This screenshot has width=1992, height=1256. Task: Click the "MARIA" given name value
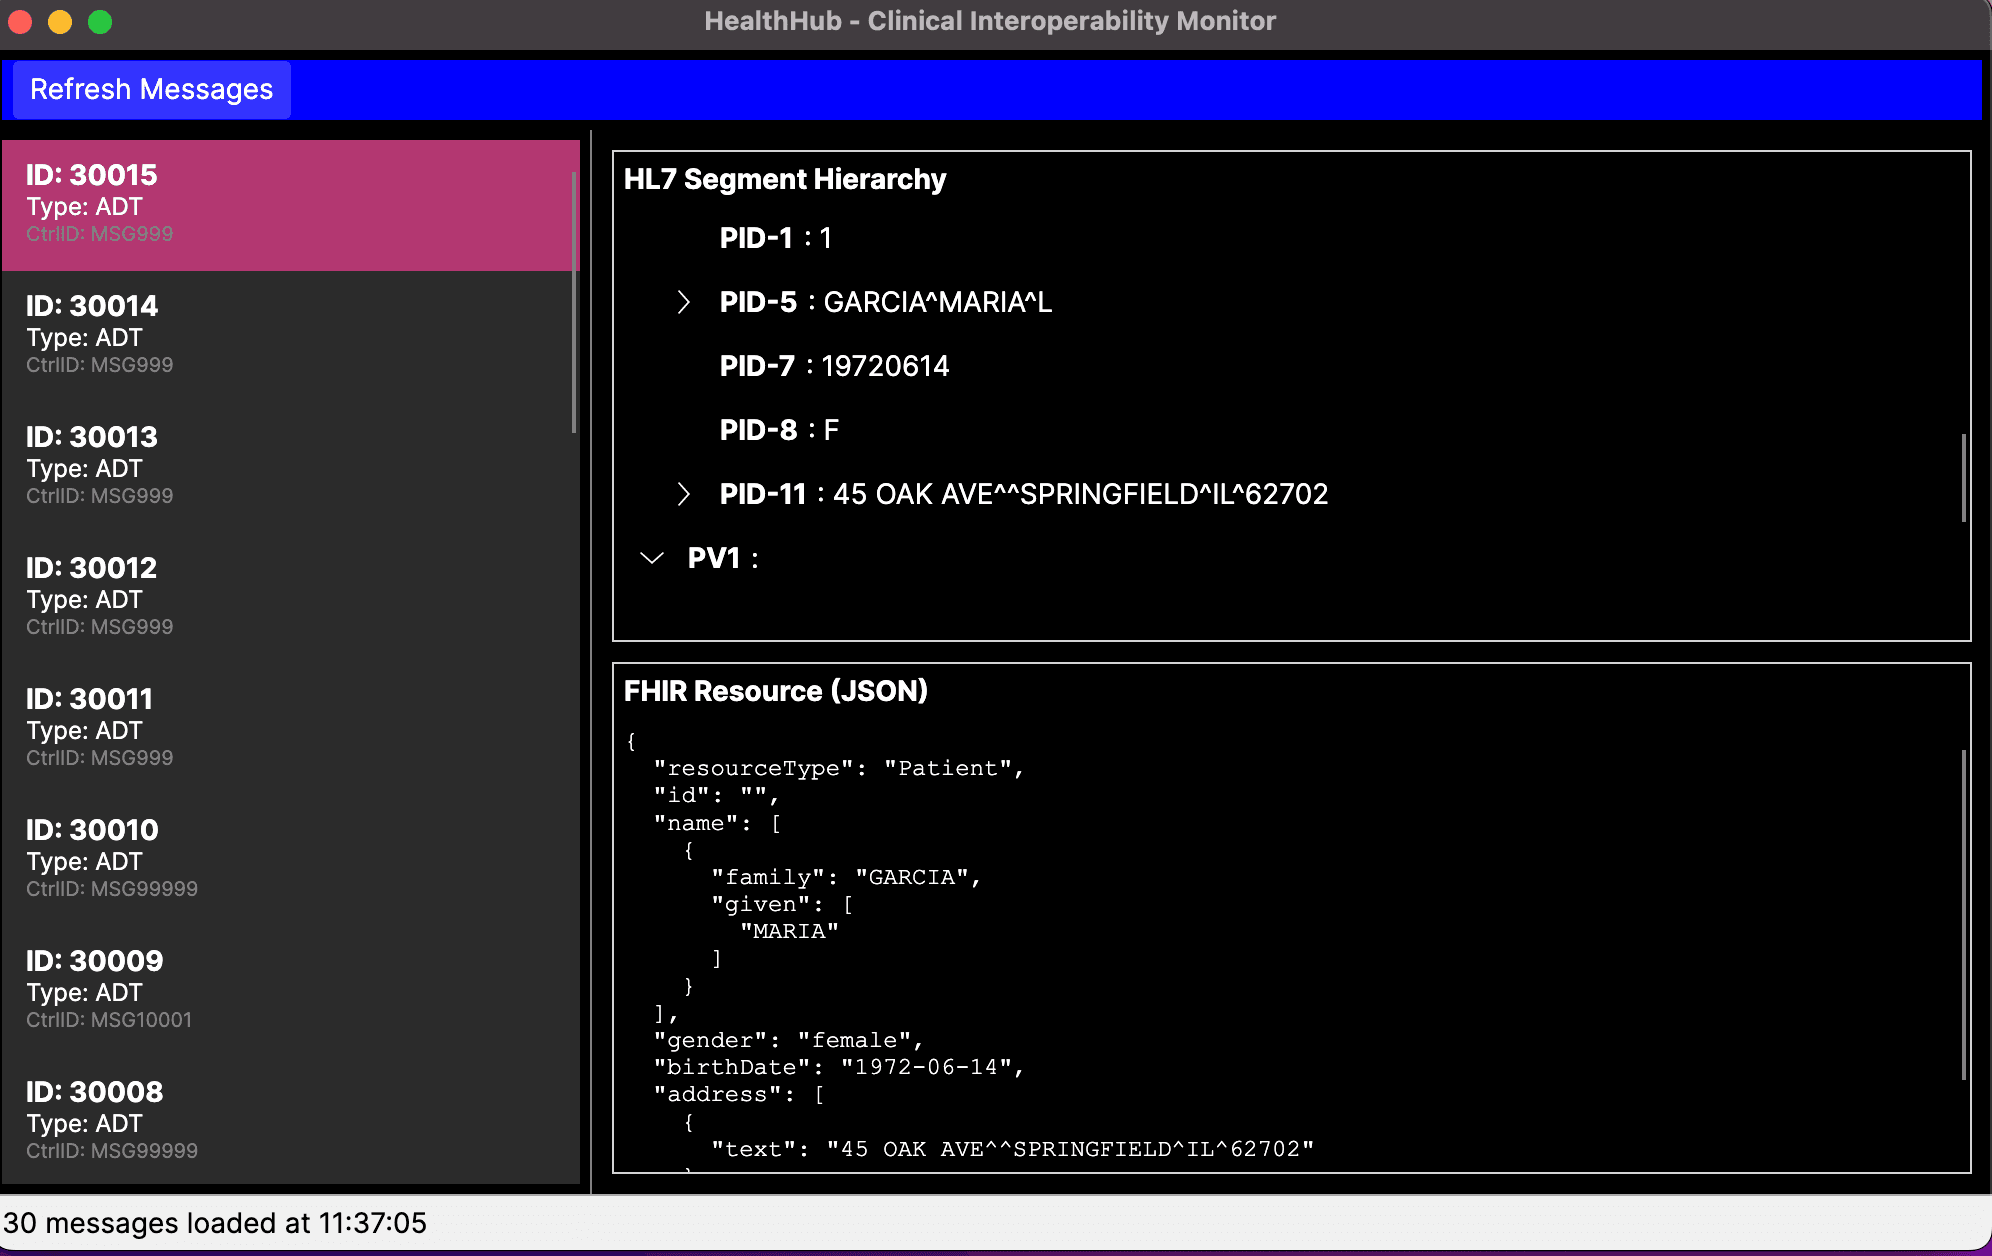789,931
